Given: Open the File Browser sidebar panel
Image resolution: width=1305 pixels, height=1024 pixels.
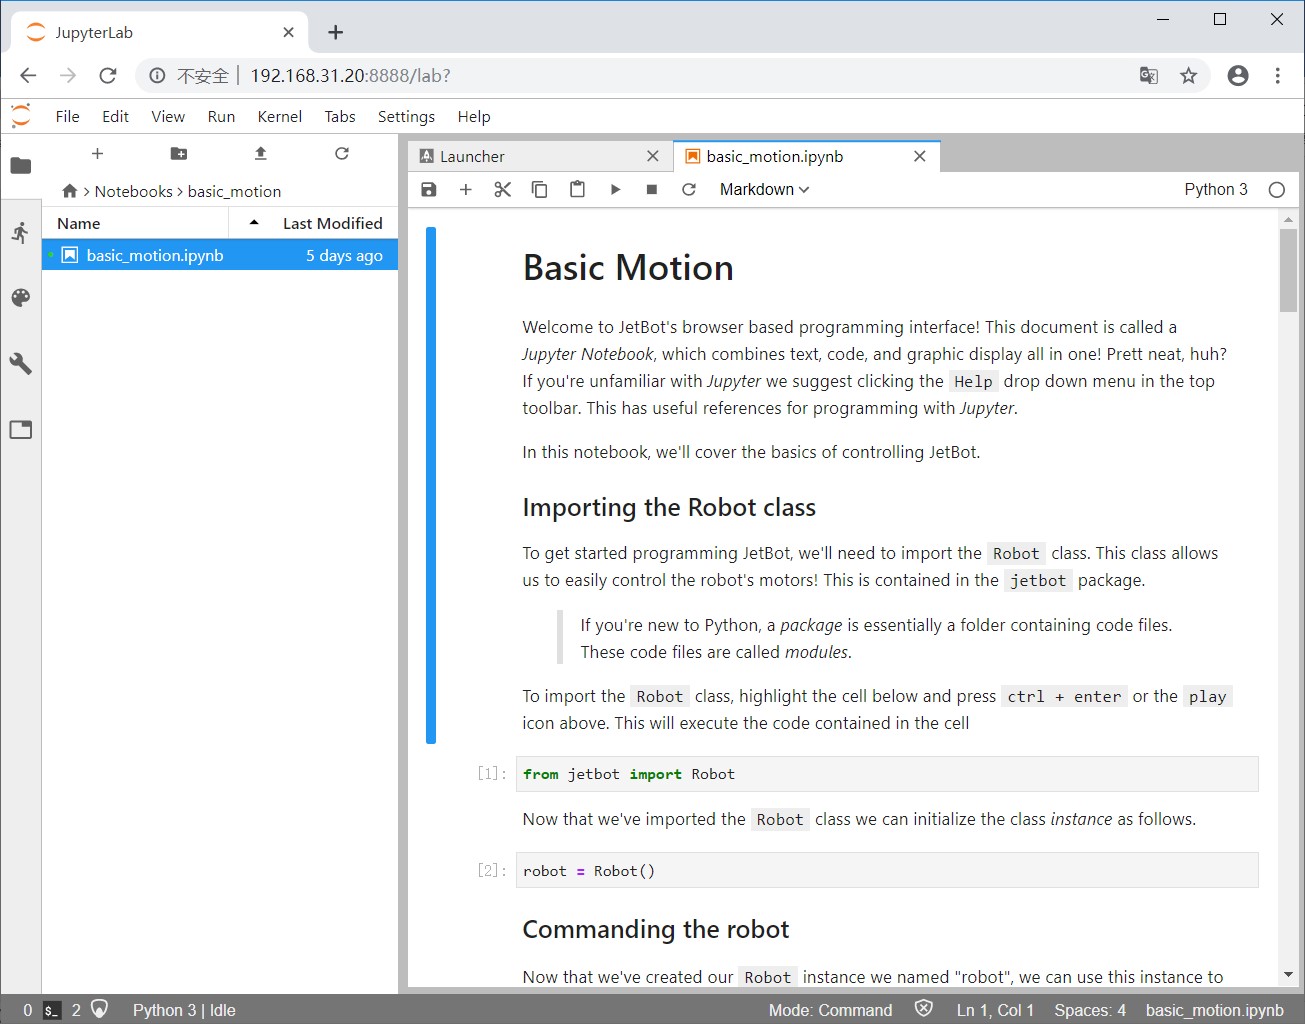Looking at the screenshot, I should tap(21, 166).
